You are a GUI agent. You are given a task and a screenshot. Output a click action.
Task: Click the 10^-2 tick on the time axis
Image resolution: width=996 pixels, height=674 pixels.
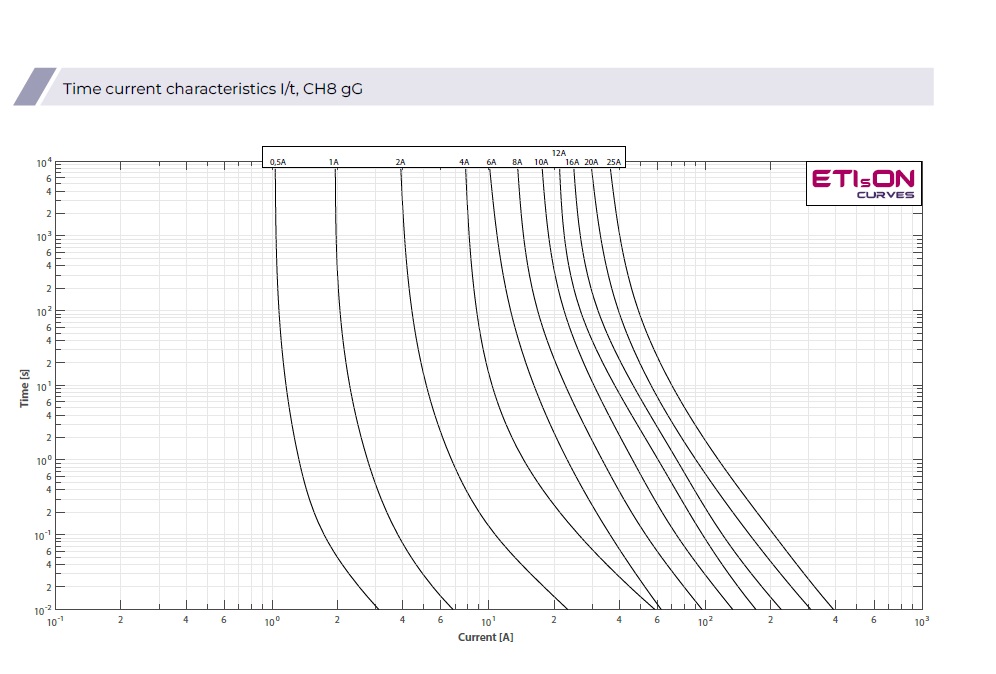[x=45, y=610]
